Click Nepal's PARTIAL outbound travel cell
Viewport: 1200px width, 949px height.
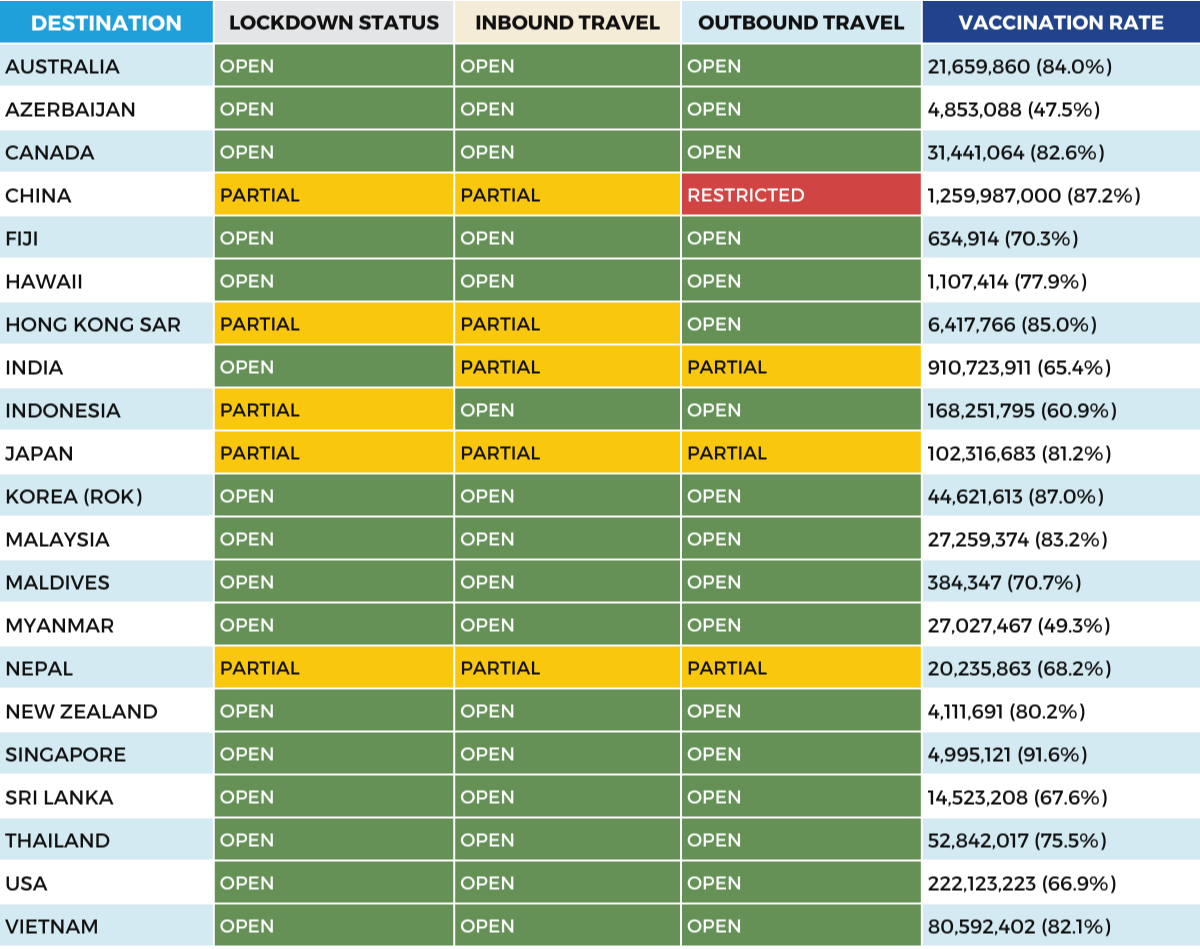point(801,668)
